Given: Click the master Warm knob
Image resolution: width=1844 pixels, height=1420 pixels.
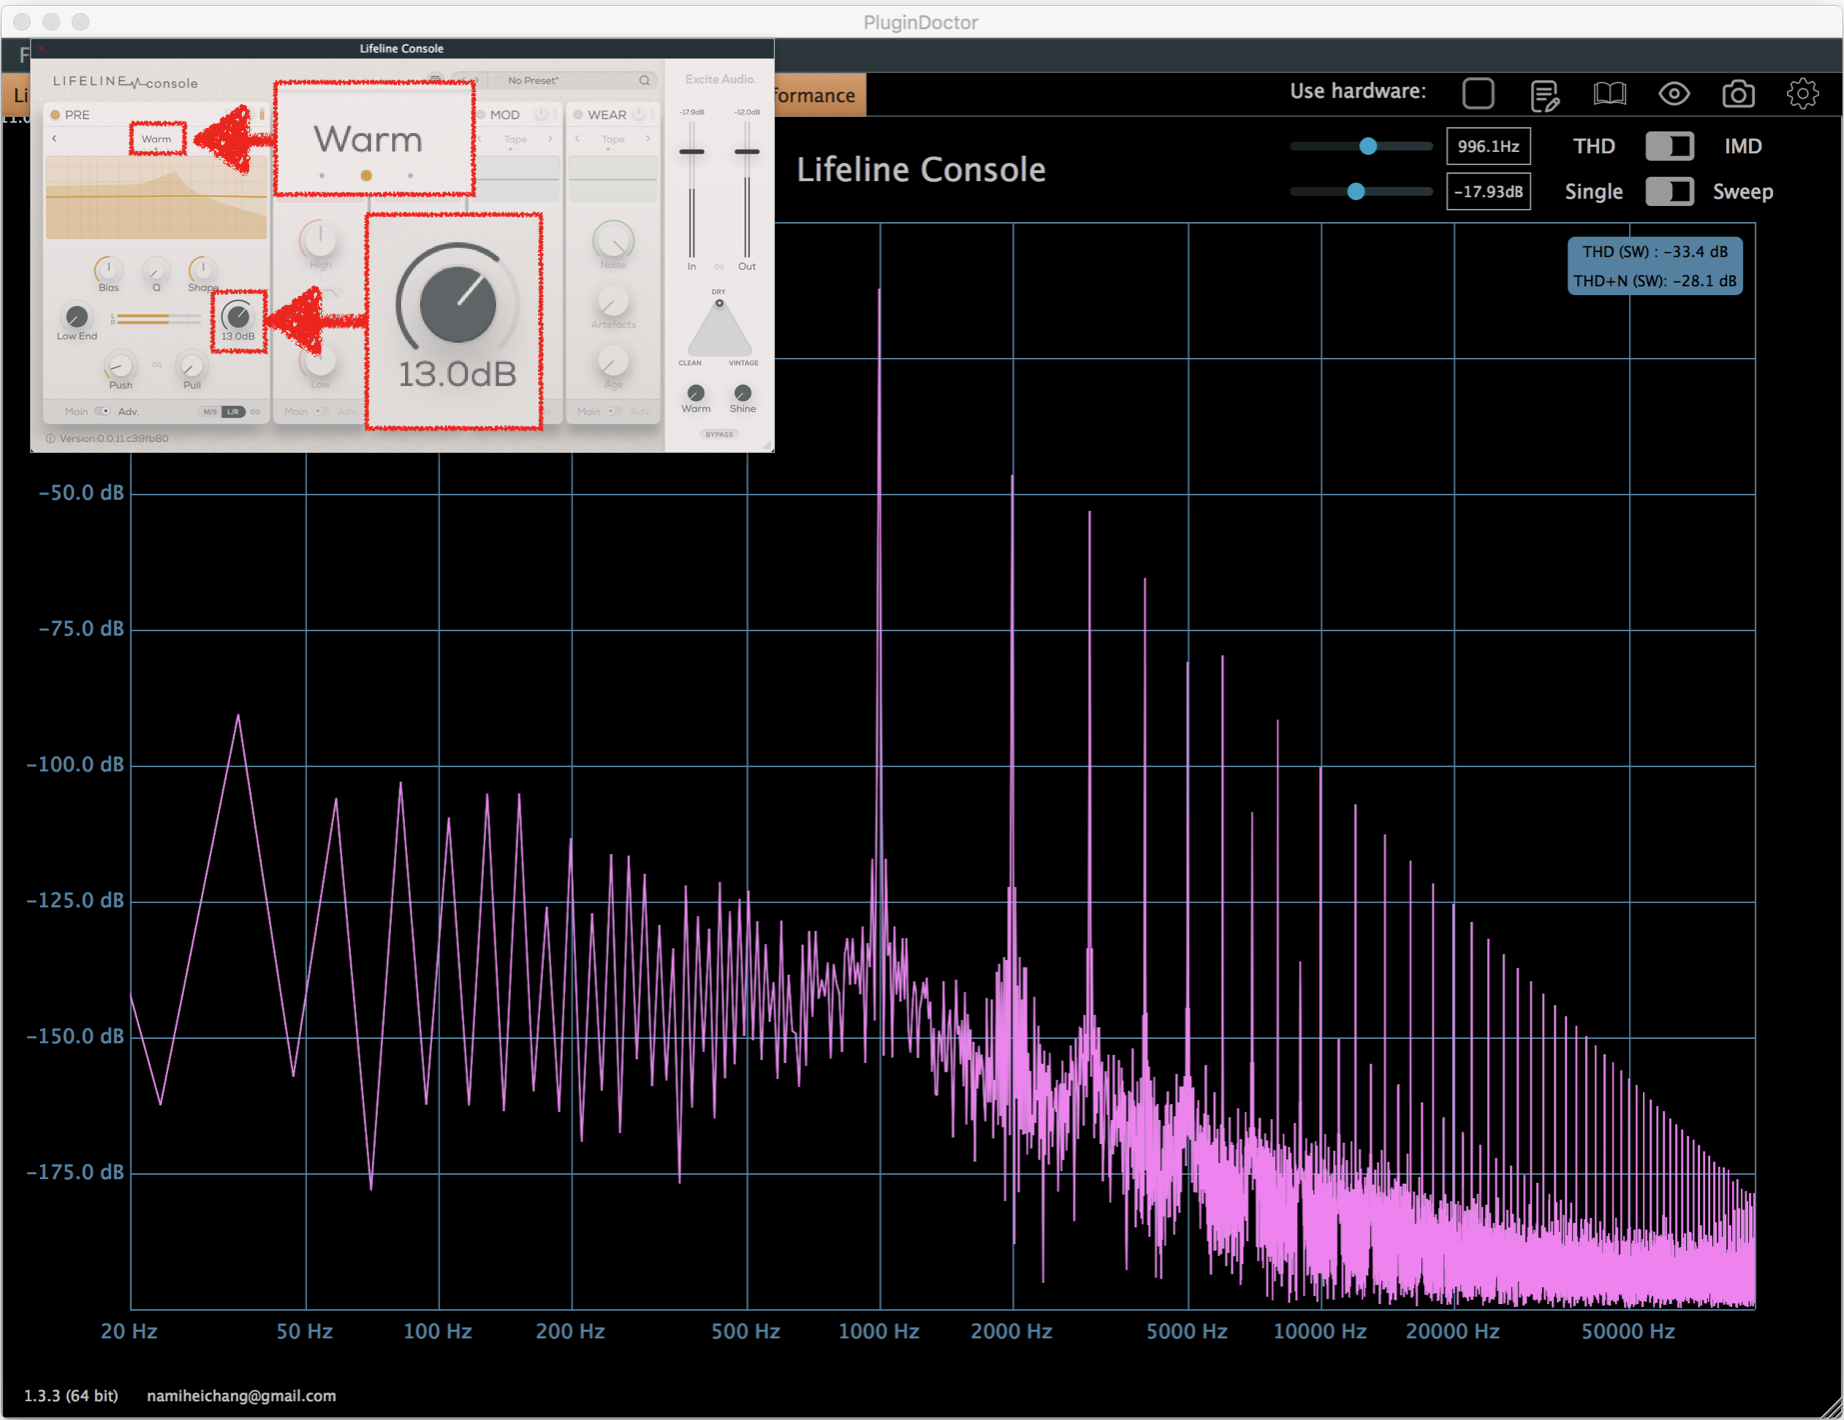Looking at the screenshot, I should point(696,392).
